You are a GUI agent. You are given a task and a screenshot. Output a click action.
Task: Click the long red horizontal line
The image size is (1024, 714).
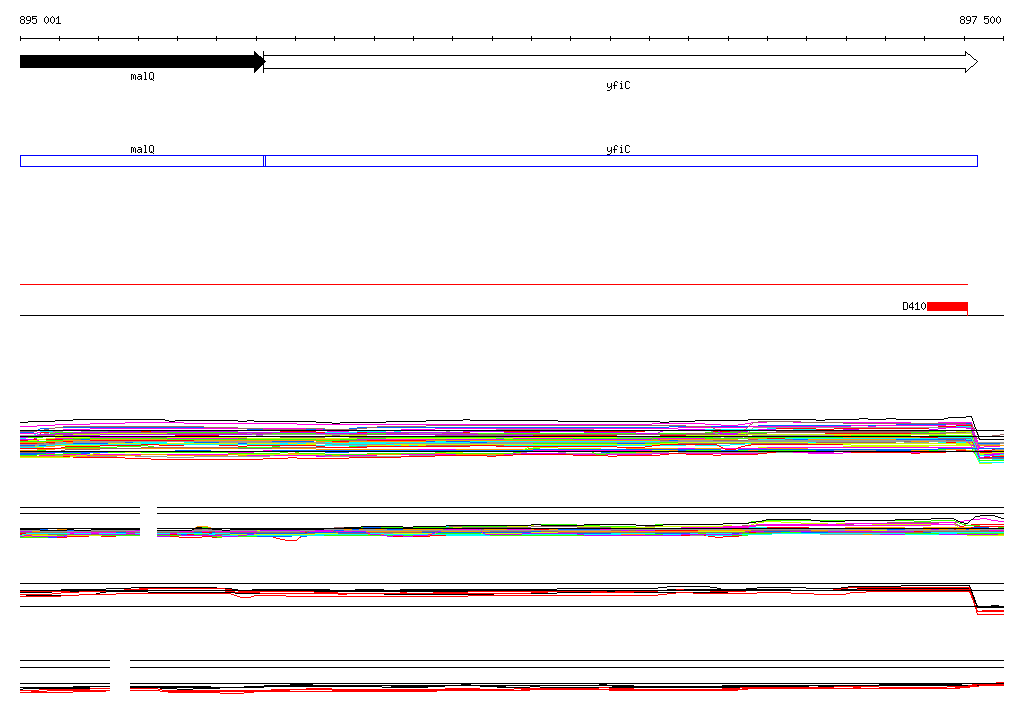click(x=494, y=285)
